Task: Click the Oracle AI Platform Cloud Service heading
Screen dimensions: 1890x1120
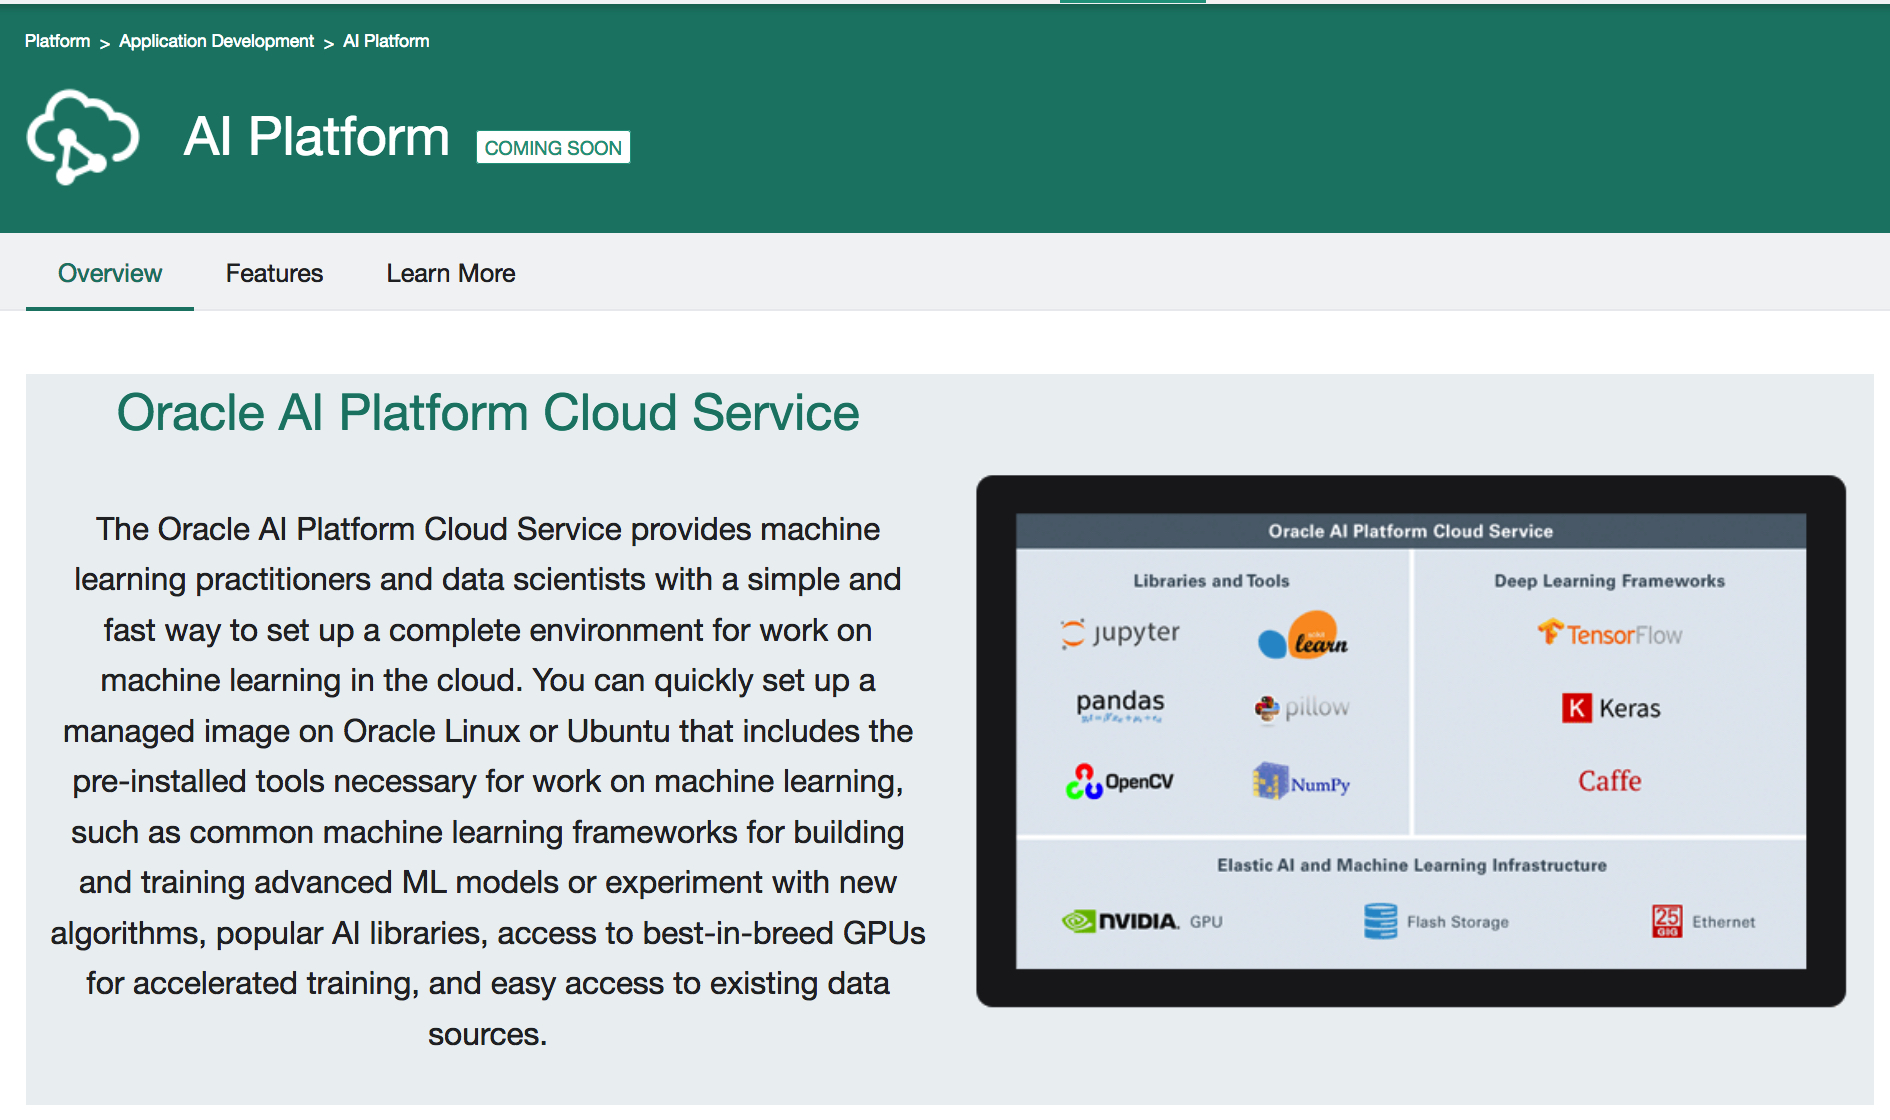Action: coord(488,413)
